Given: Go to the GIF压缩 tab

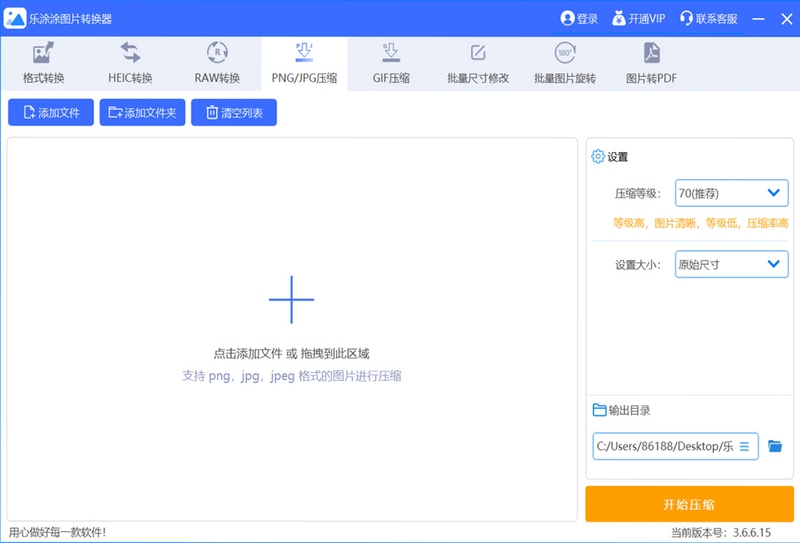Looking at the screenshot, I should 391,63.
